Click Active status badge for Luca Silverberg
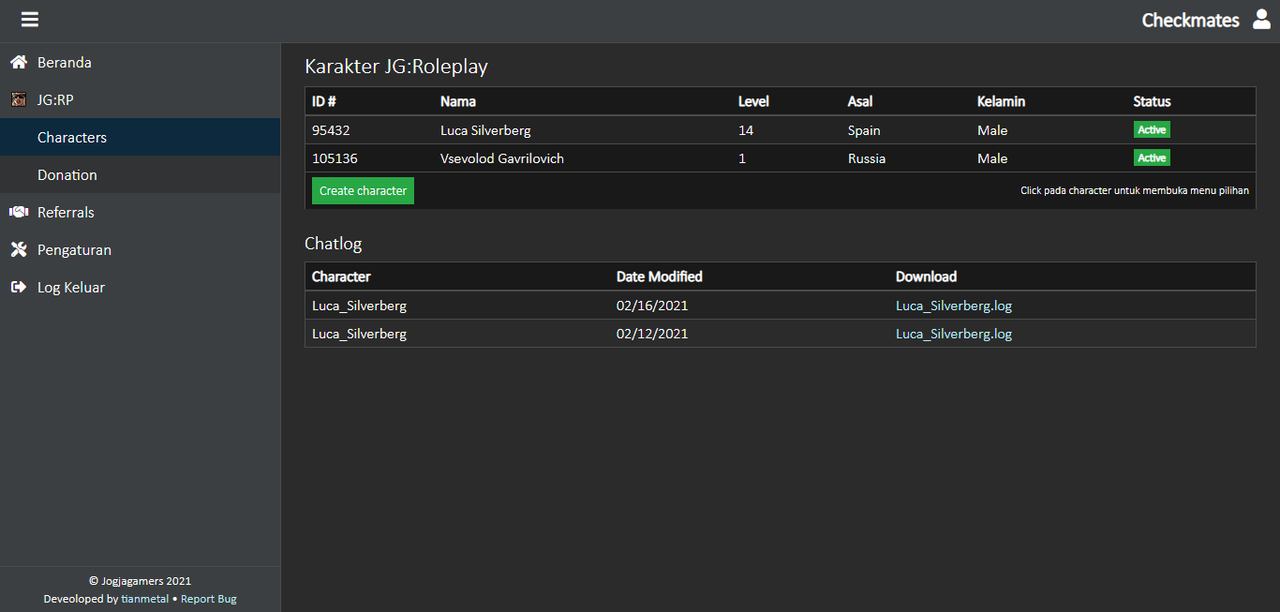 point(1151,130)
